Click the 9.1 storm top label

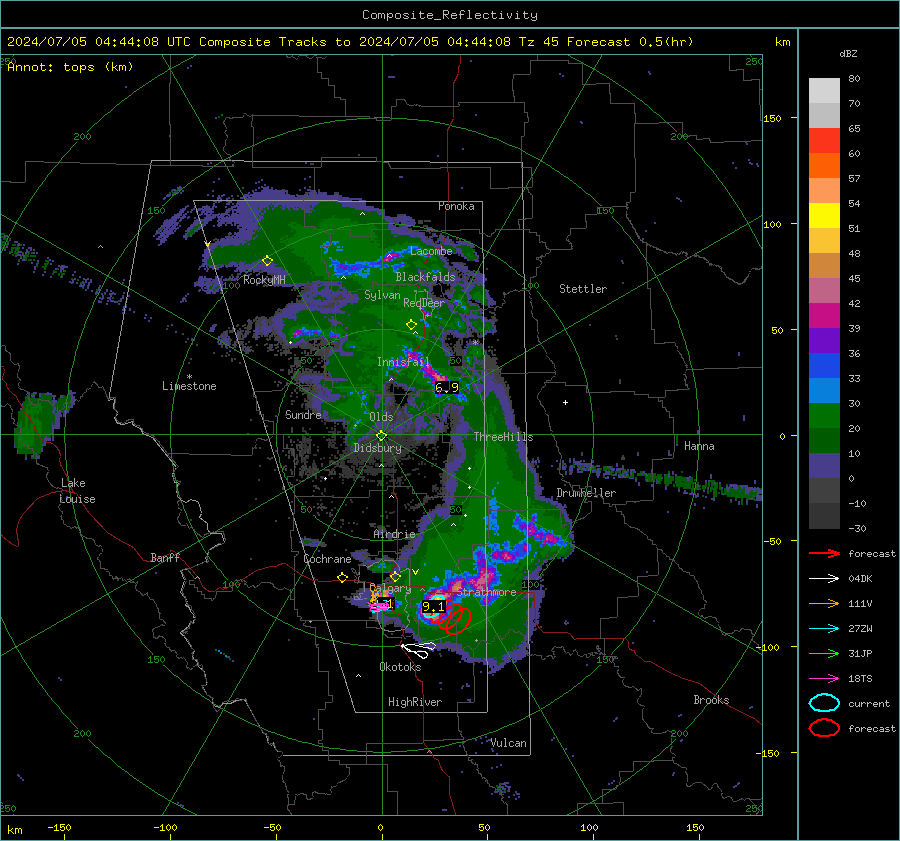[x=433, y=607]
